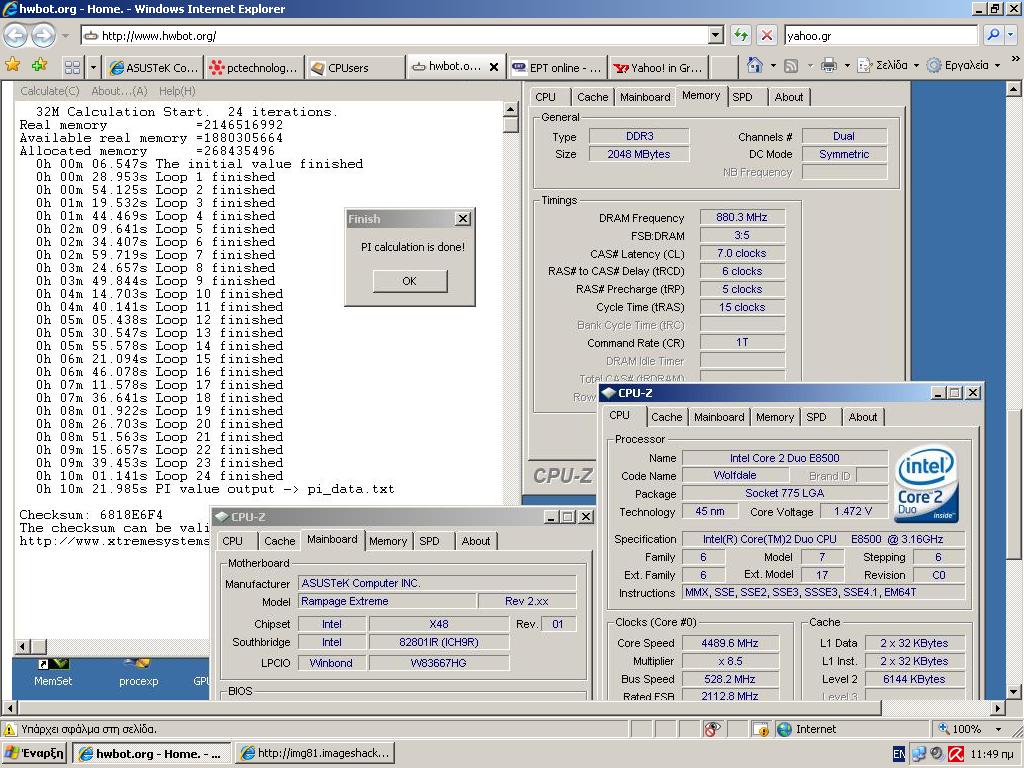The height and width of the screenshot is (768, 1024).
Task: Open the zoom level dropdown arrow
Action: point(998,729)
